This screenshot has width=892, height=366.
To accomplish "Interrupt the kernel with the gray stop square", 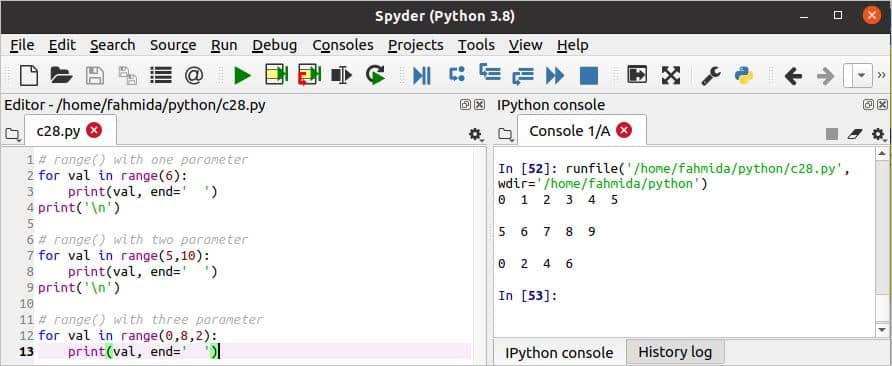I will [x=832, y=134].
